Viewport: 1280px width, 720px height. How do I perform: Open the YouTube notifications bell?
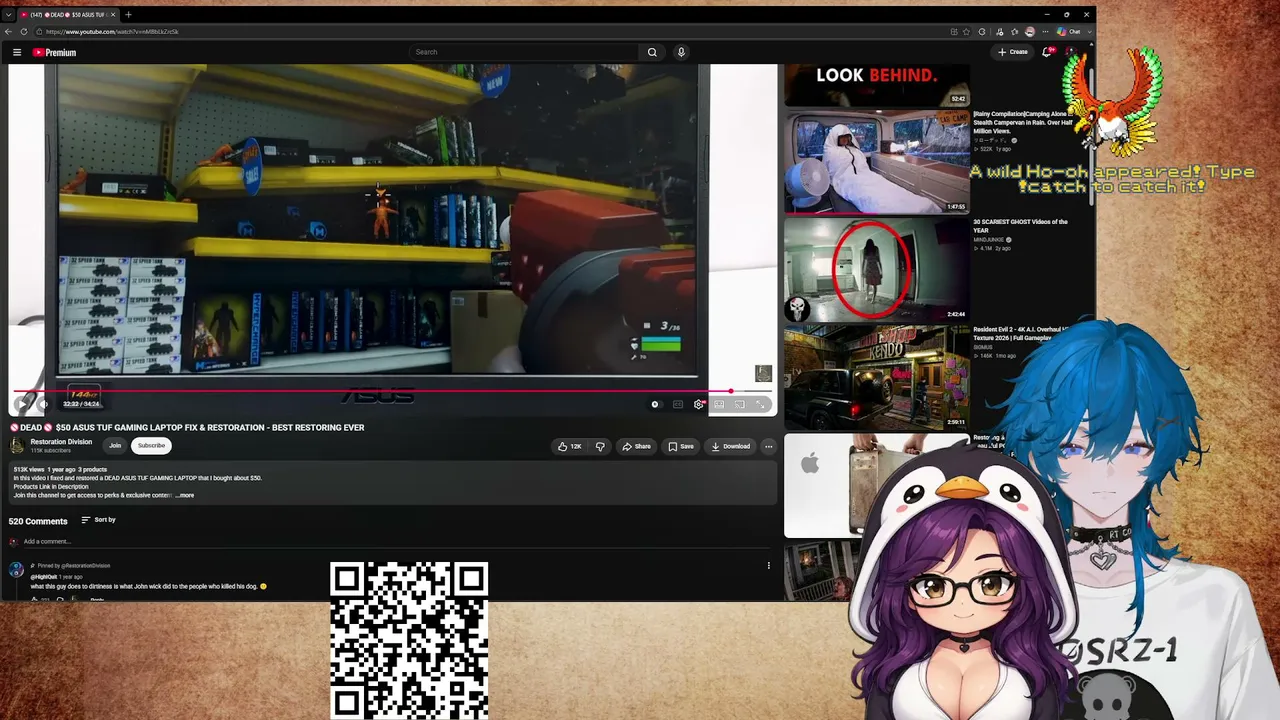(x=1047, y=52)
